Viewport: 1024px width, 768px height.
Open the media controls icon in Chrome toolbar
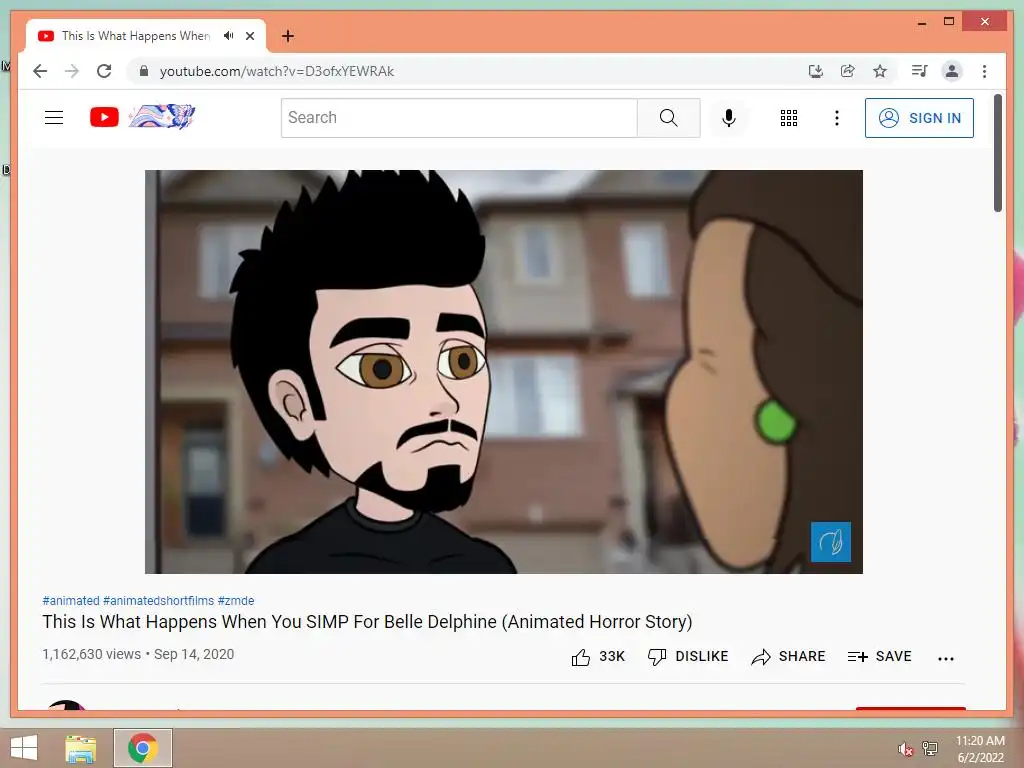tap(920, 71)
